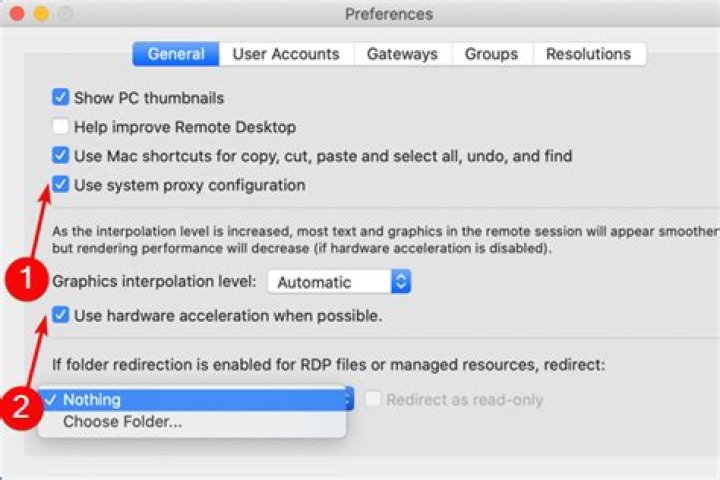Toggle Use Mac shortcuts checkbox

[x=61, y=156]
